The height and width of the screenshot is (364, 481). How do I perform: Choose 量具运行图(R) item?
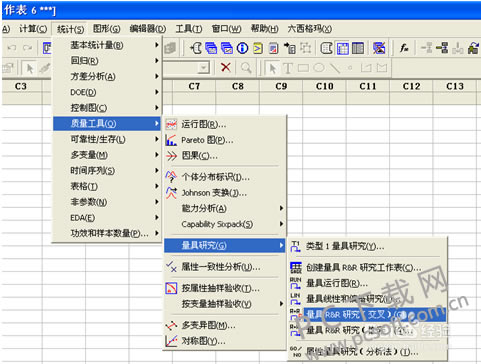point(367,283)
